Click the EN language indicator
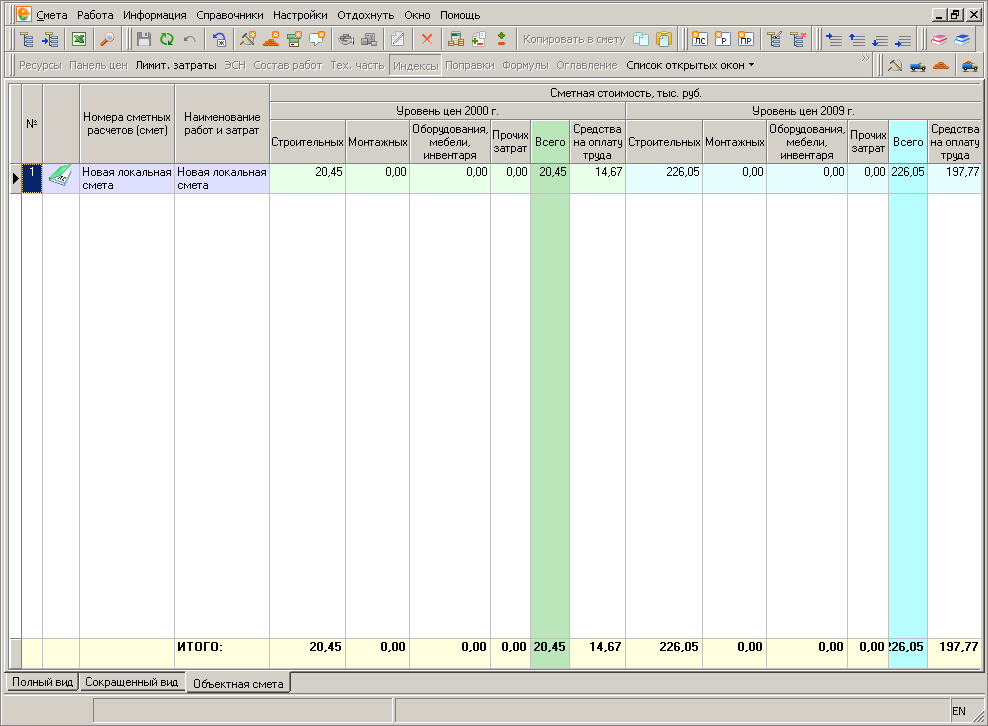Image resolution: width=988 pixels, height=726 pixels. 958,711
